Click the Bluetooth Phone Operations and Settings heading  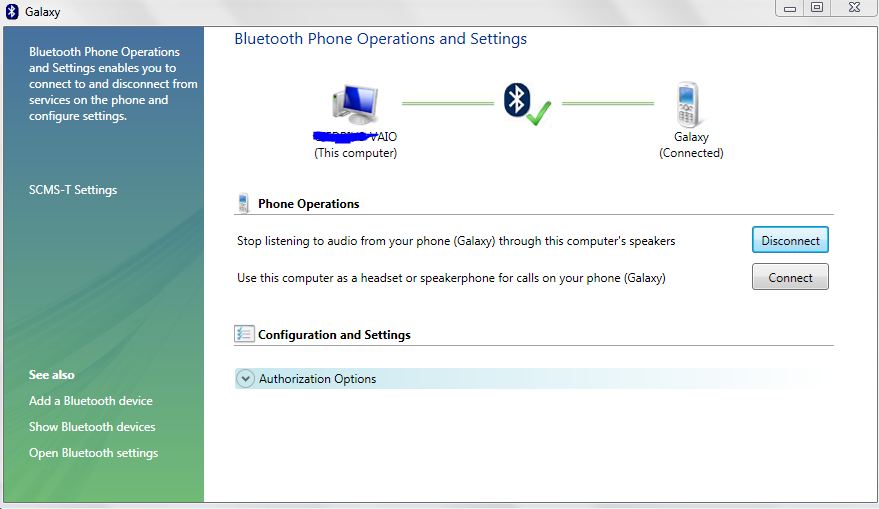[x=380, y=39]
